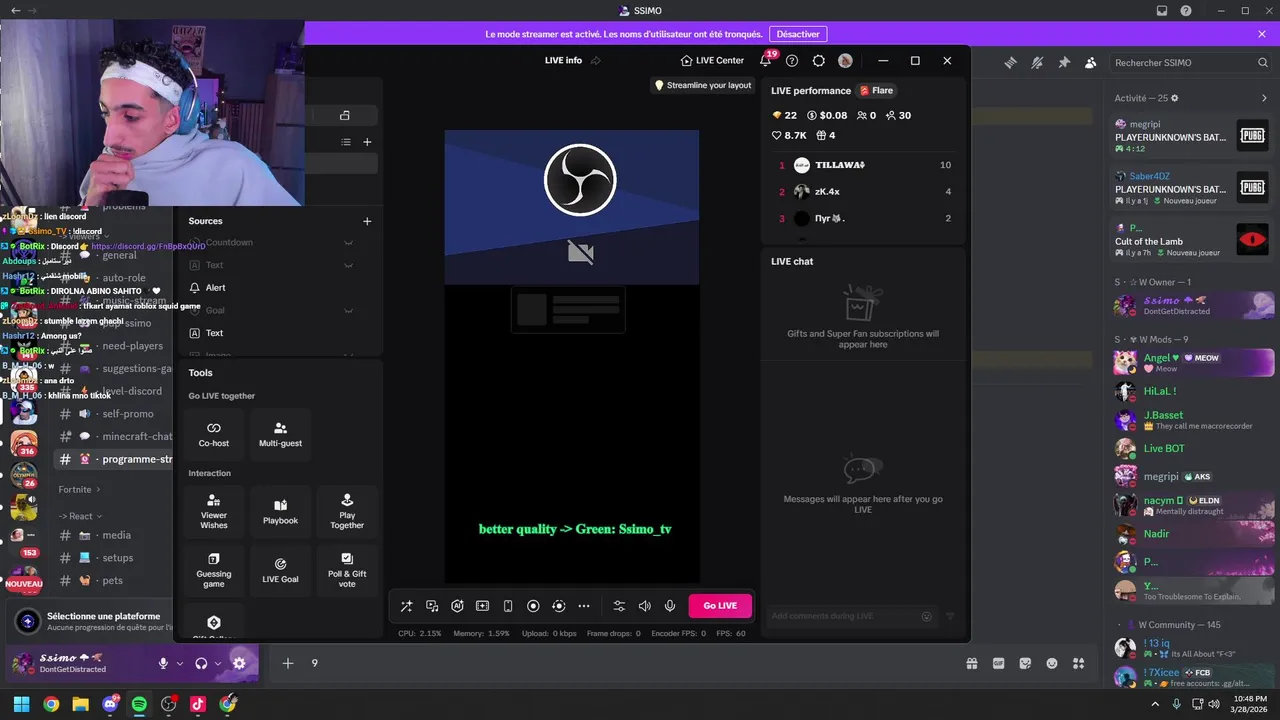Open LIVE Center

pos(712,61)
